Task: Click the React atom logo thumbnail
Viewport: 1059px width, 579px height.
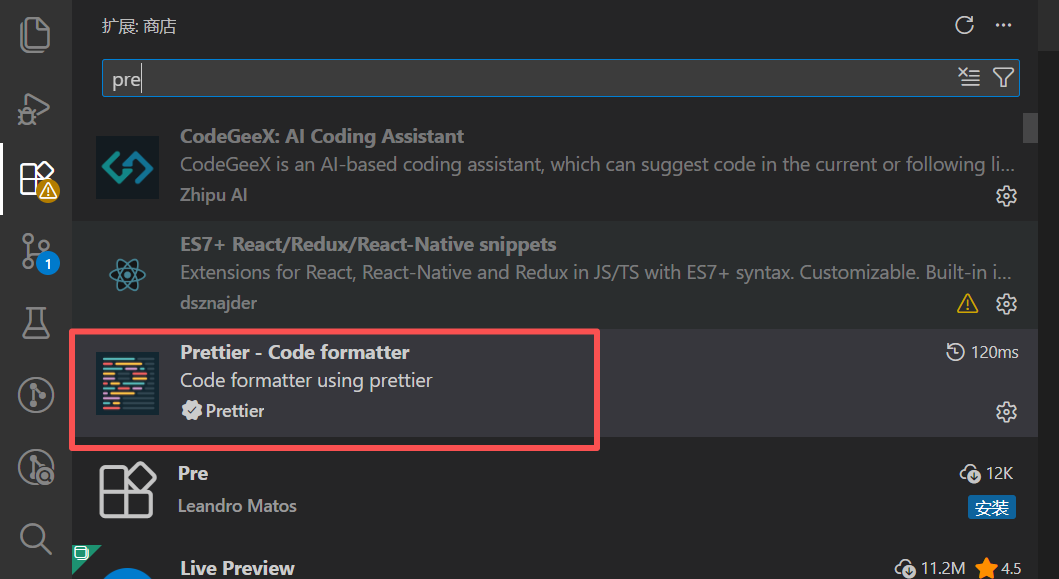Action: pos(127,275)
